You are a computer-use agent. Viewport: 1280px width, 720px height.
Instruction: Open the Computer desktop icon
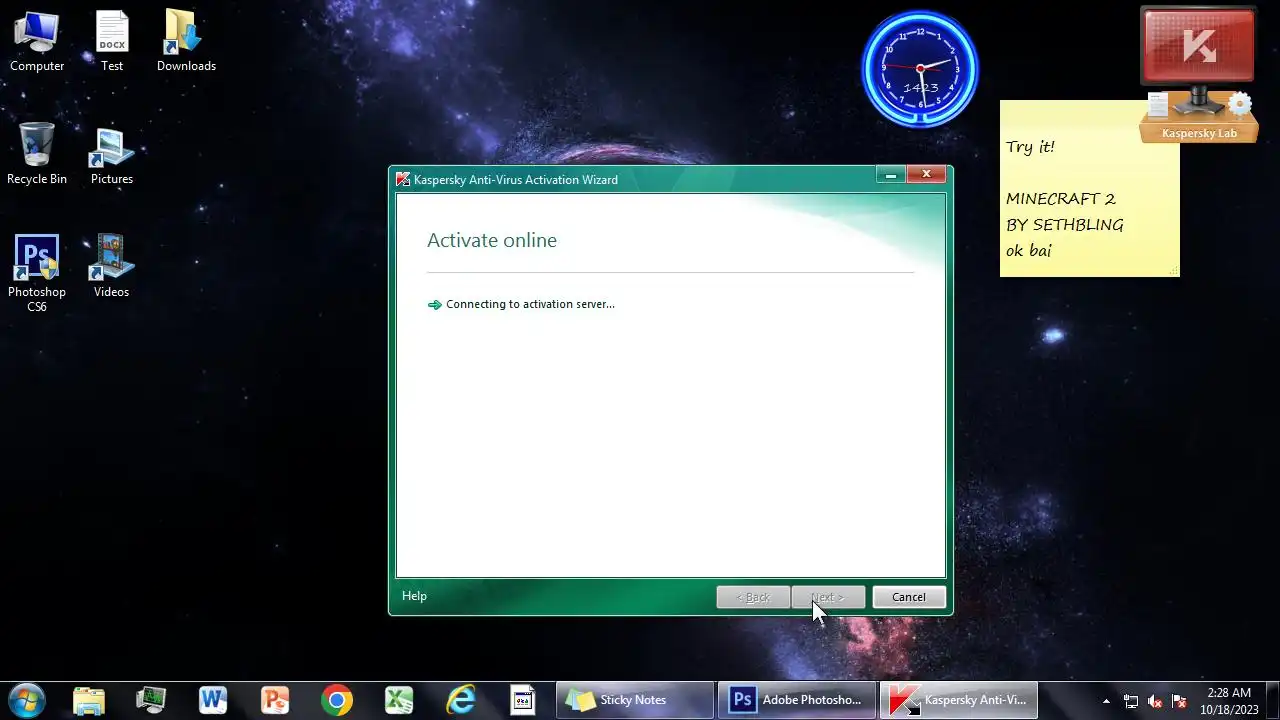37,41
